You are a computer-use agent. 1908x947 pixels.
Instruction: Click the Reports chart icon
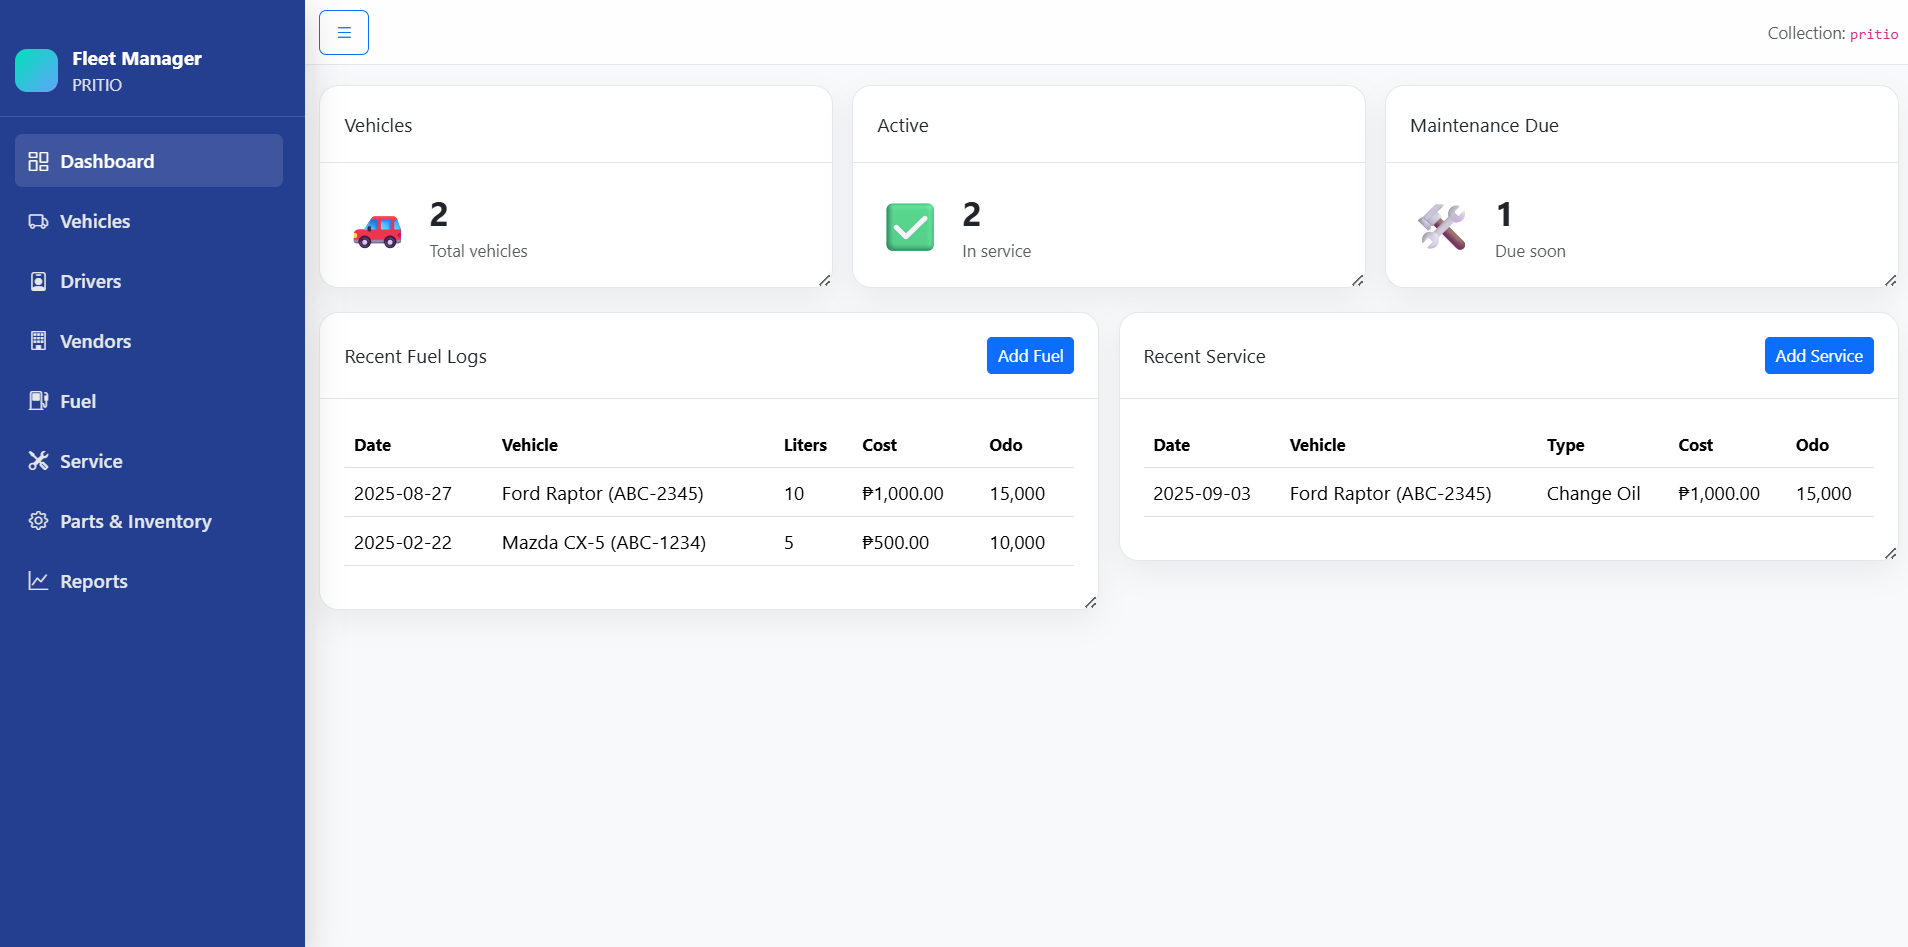[38, 581]
